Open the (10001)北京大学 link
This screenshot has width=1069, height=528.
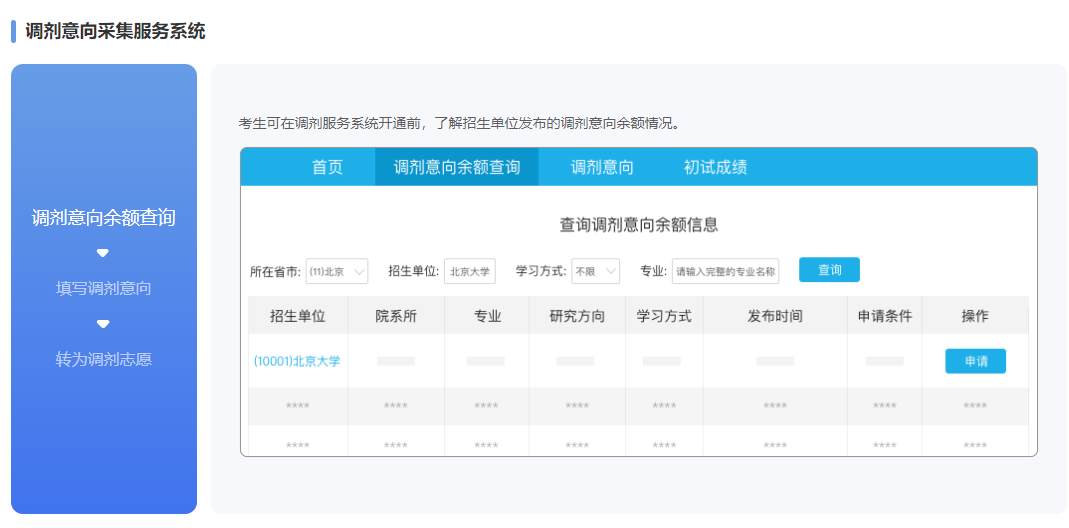297,361
